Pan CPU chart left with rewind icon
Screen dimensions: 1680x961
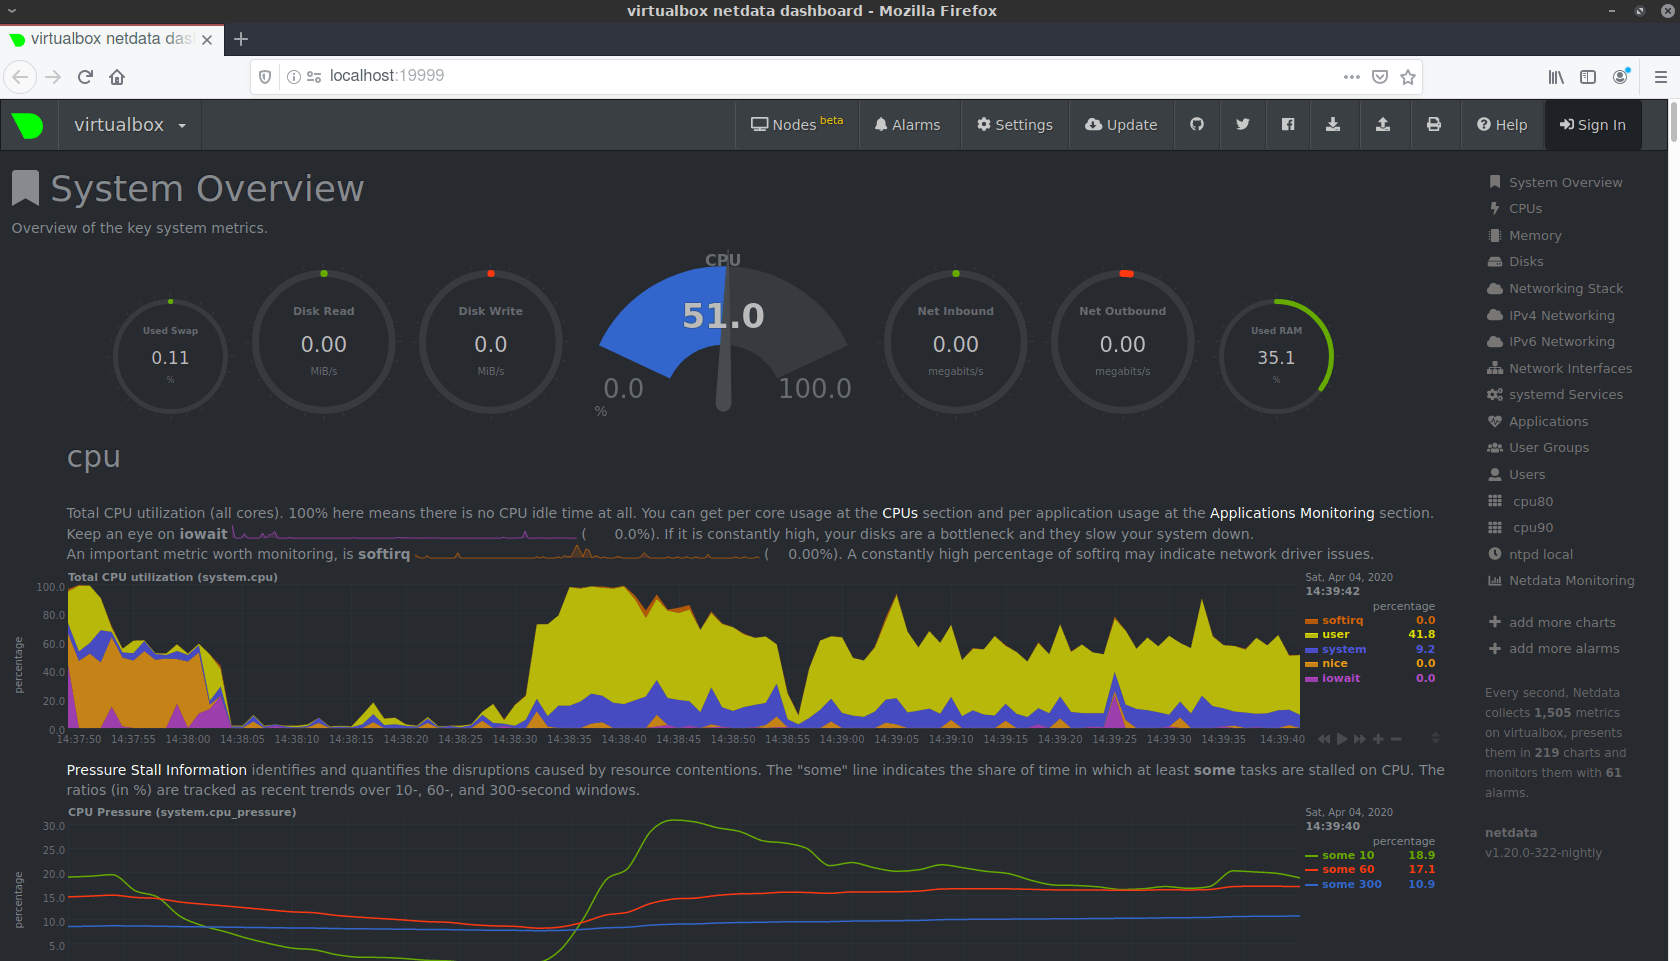[1324, 739]
